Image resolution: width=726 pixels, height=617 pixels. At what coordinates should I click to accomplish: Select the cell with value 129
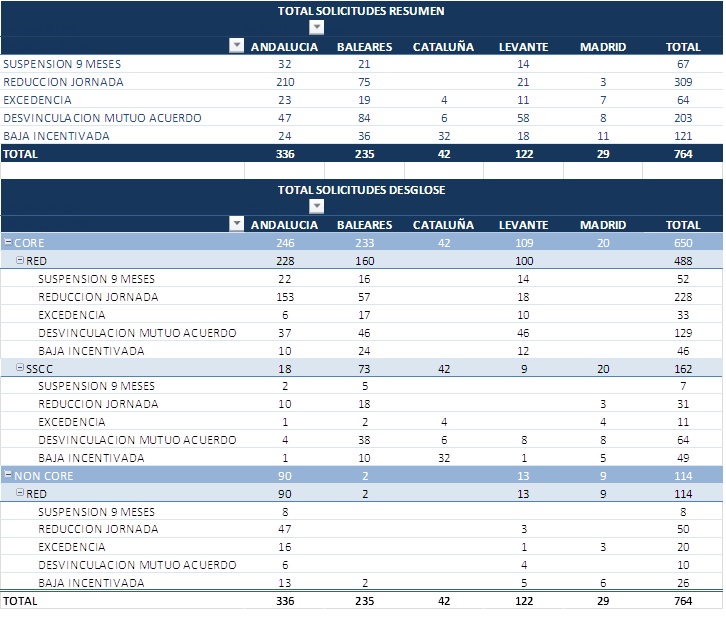[683, 333]
